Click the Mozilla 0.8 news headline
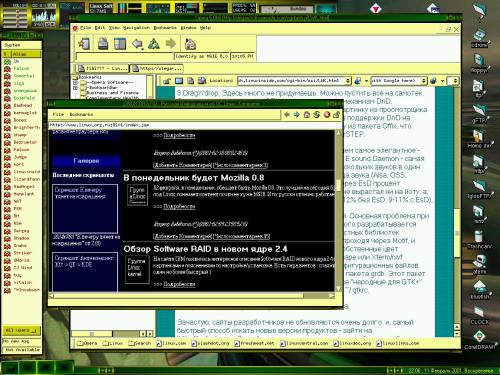500x375 pixels. pos(194,178)
